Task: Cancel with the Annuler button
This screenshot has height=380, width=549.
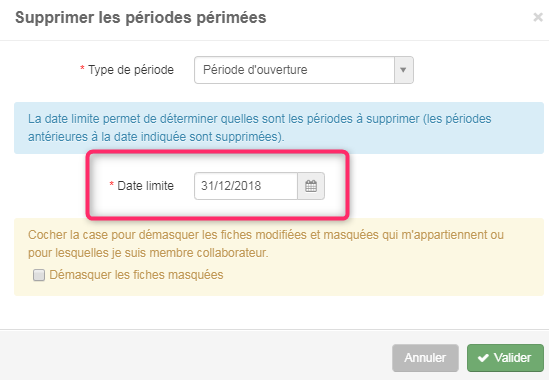Action: pyautogui.click(x=425, y=358)
